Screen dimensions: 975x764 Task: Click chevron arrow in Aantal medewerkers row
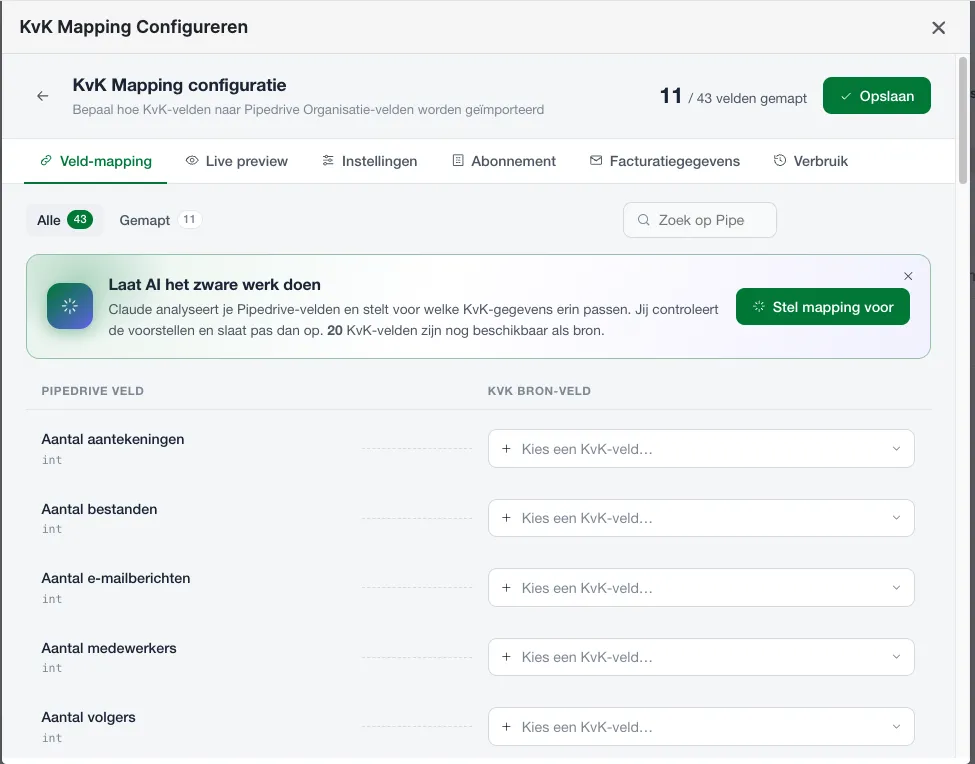[x=896, y=657]
